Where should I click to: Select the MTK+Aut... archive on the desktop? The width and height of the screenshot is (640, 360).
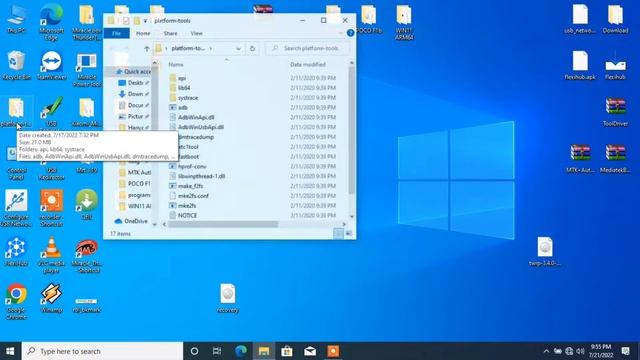[580, 158]
